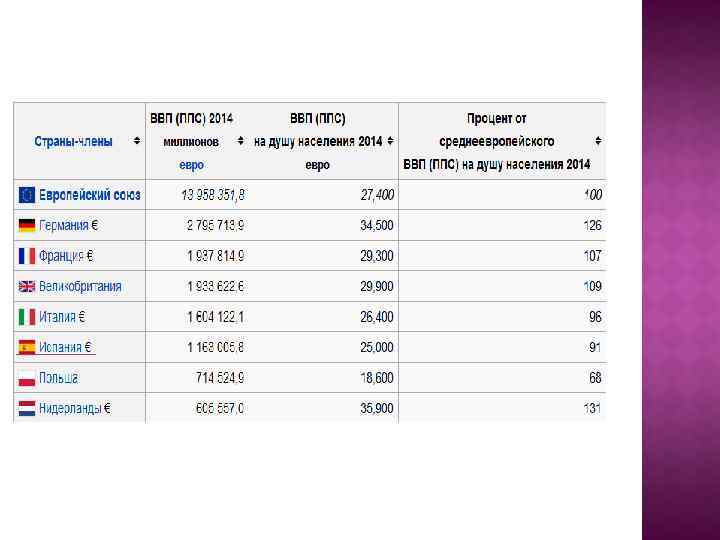720x540 pixels.
Task: Click the Polish flag icon
Action: tap(26, 378)
